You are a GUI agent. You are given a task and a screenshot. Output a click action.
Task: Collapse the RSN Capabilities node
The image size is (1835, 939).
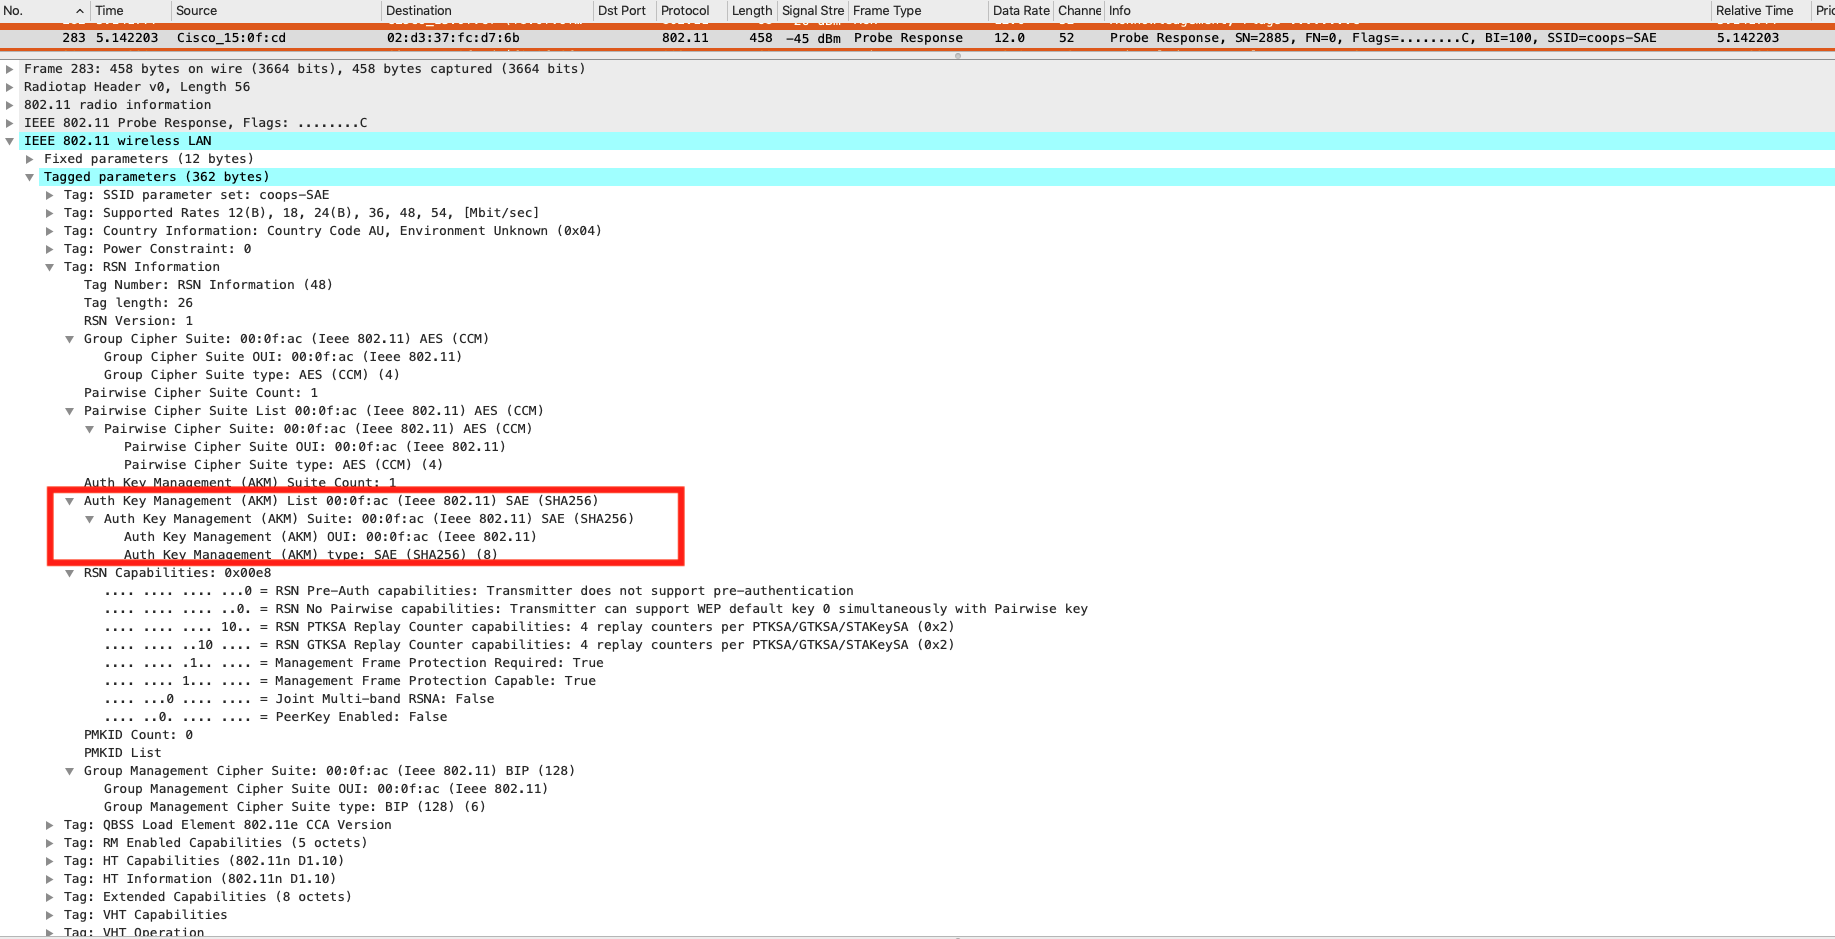tap(70, 573)
